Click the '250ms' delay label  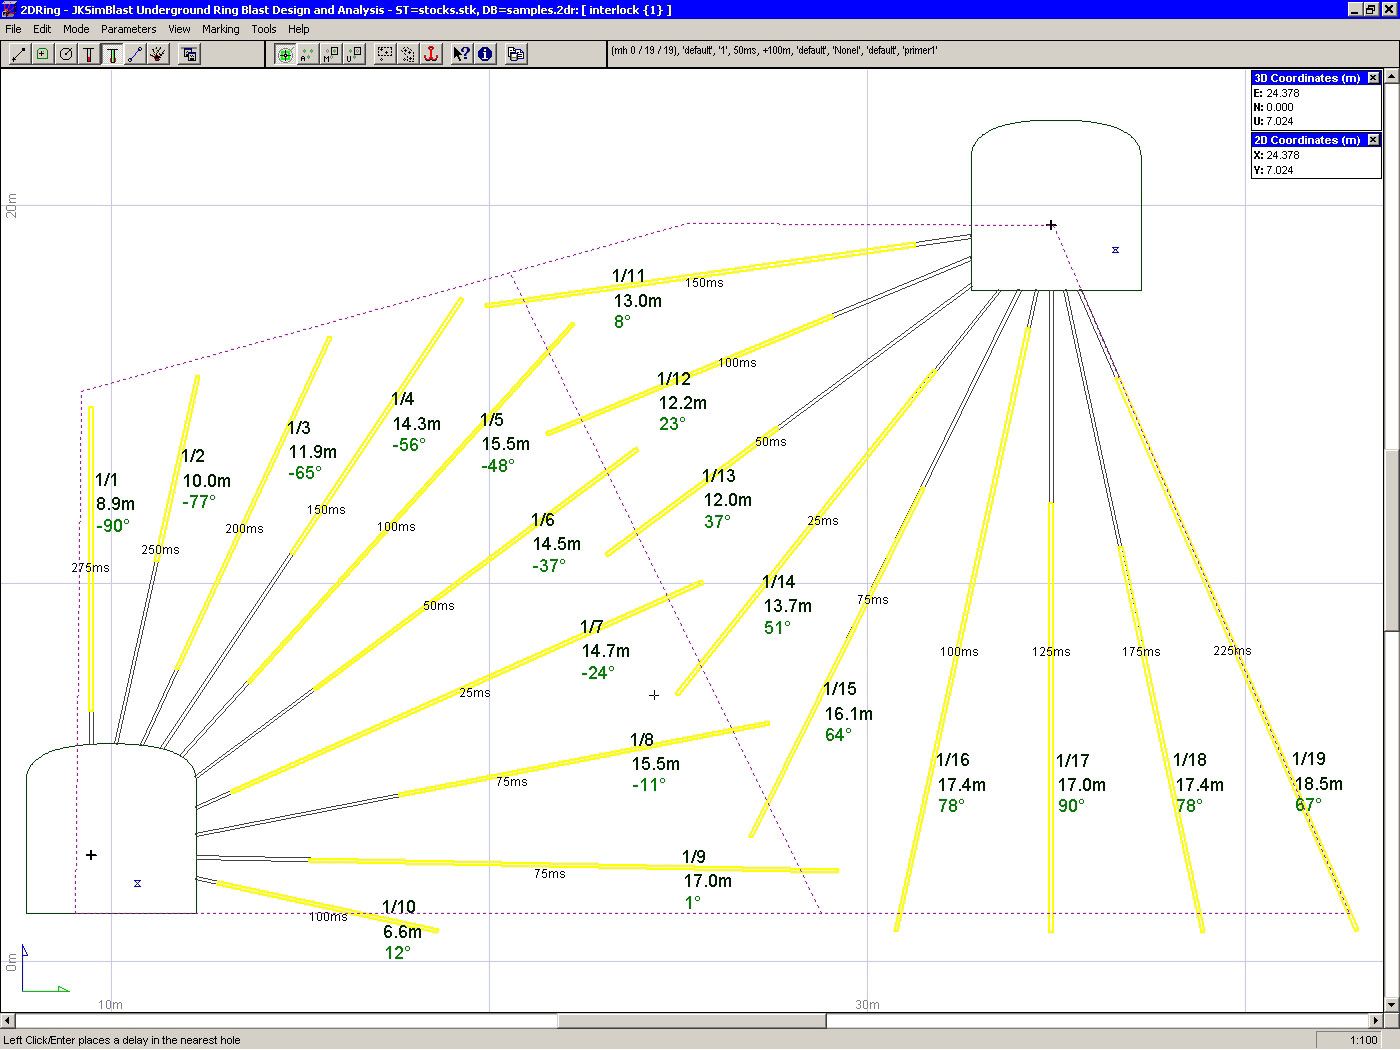click(160, 550)
